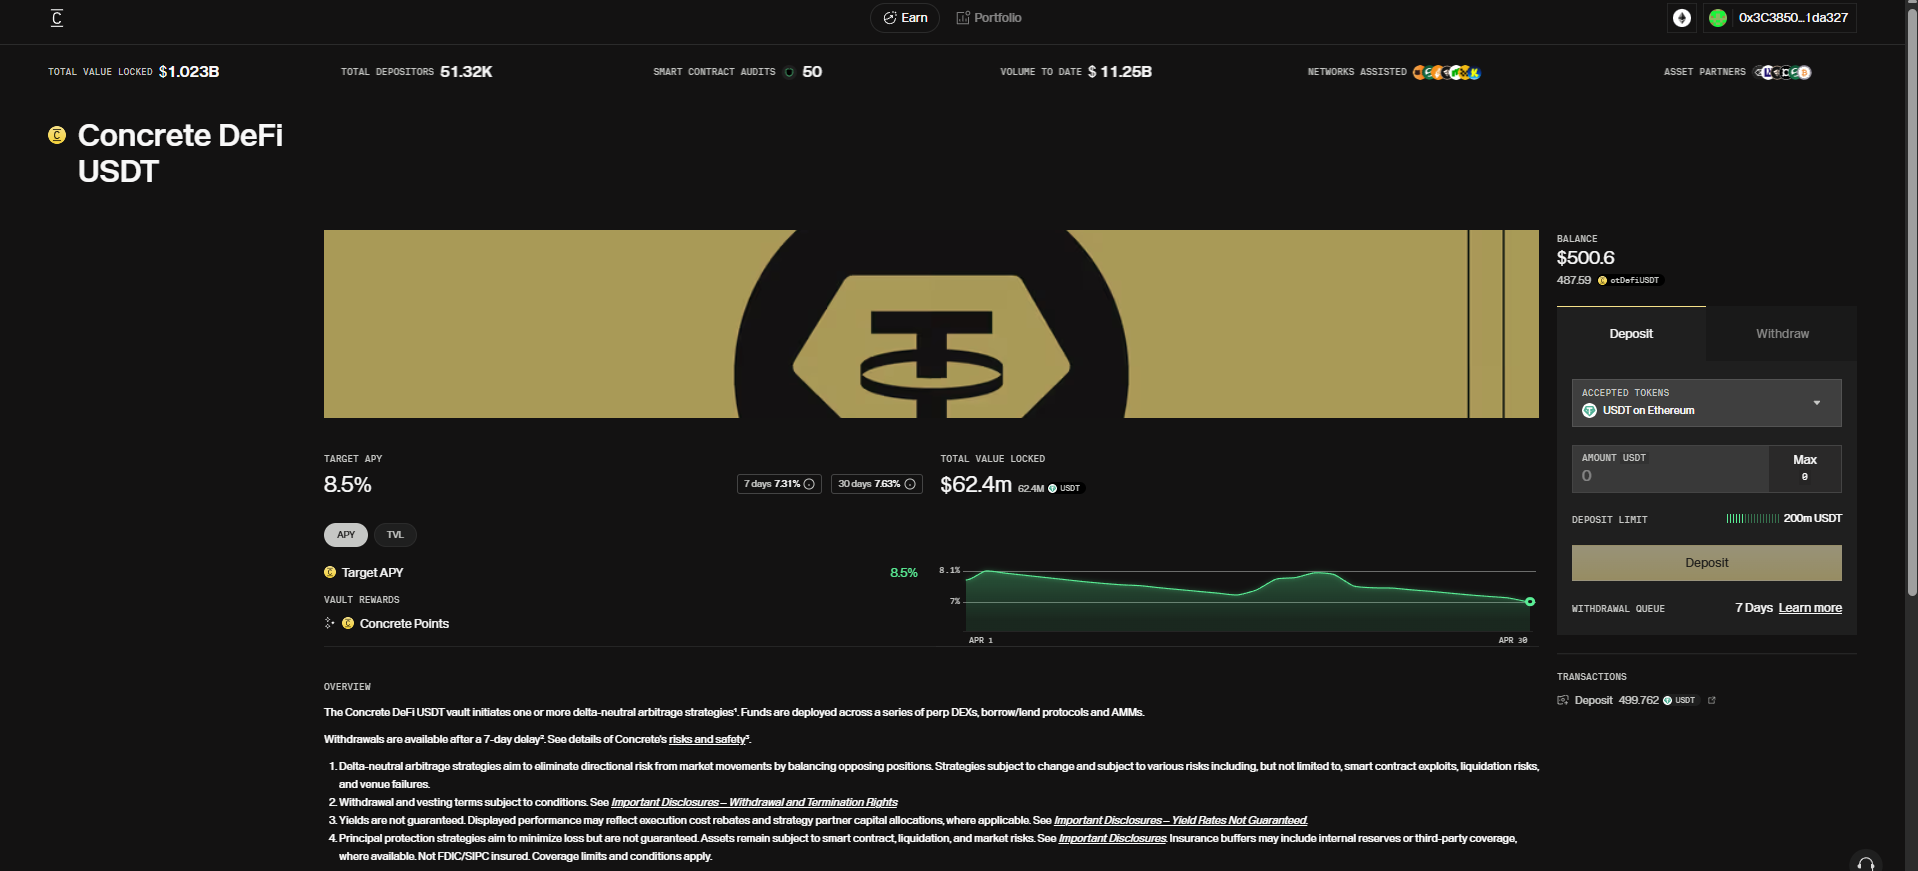Select the Withdraw tab
The width and height of the screenshot is (1918, 871).
1782,334
